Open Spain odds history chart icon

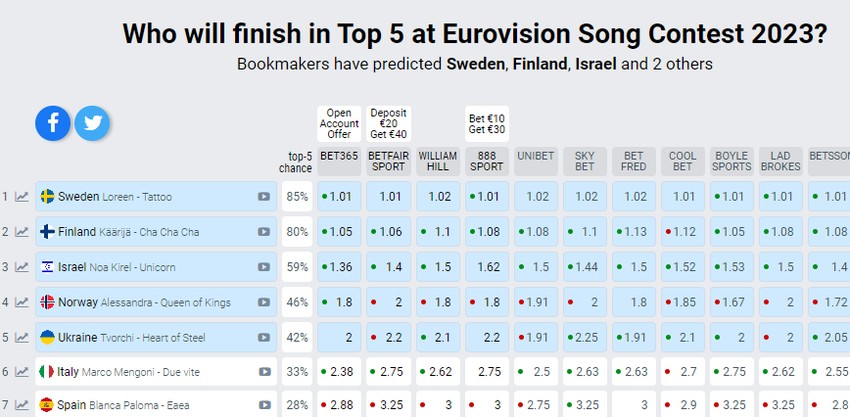click(21, 407)
